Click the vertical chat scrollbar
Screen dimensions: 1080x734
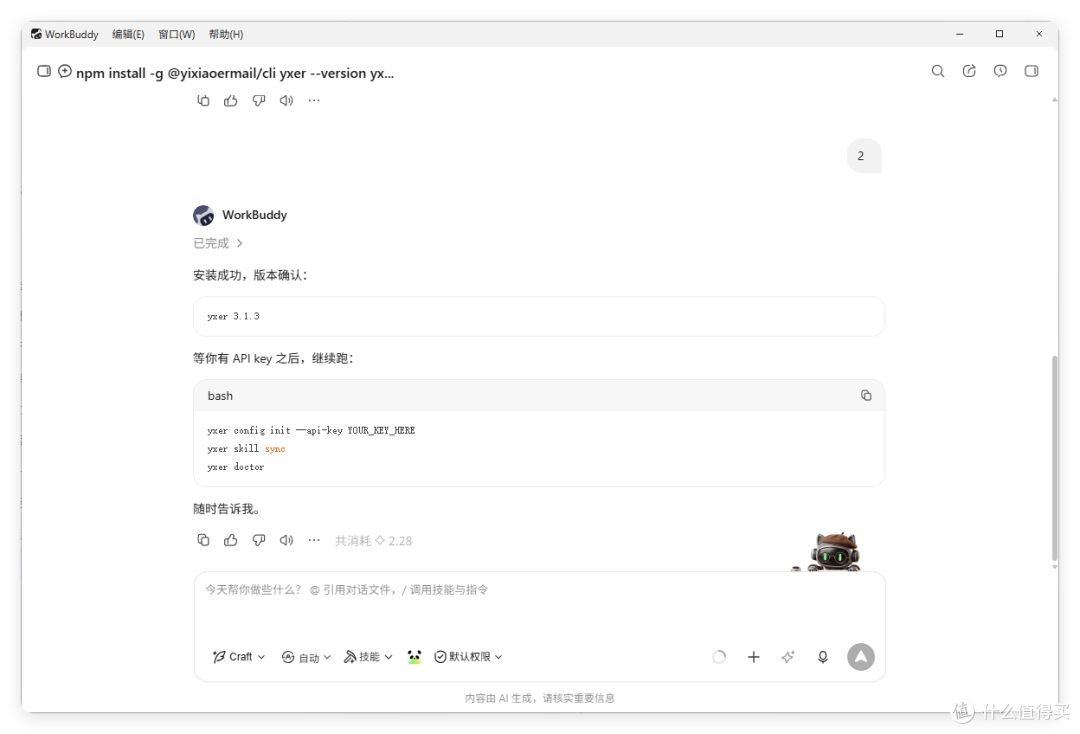(x=1055, y=458)
